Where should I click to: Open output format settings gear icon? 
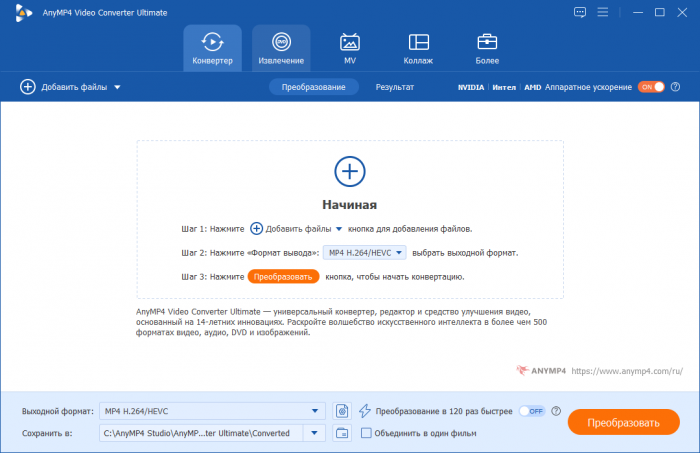pos(342,411)
